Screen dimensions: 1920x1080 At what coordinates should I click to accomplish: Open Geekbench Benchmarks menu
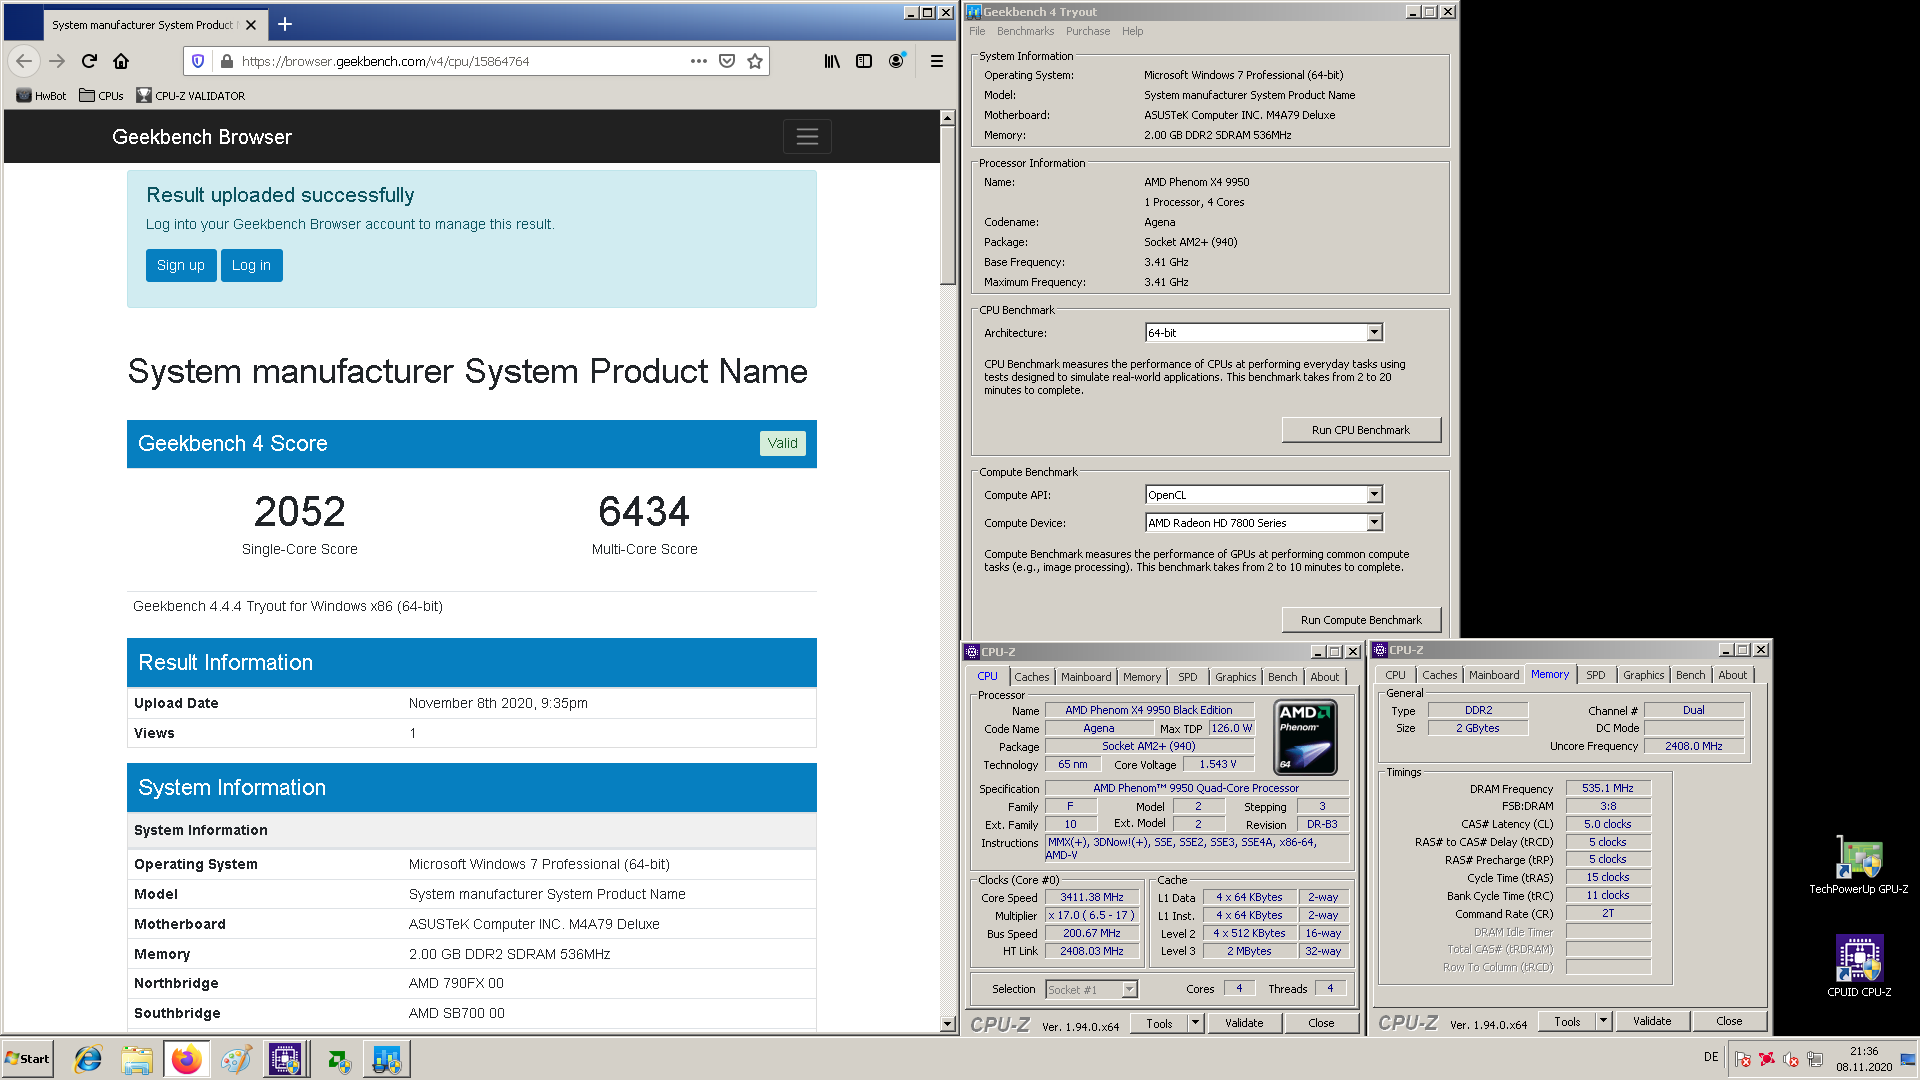point(1025,31)
